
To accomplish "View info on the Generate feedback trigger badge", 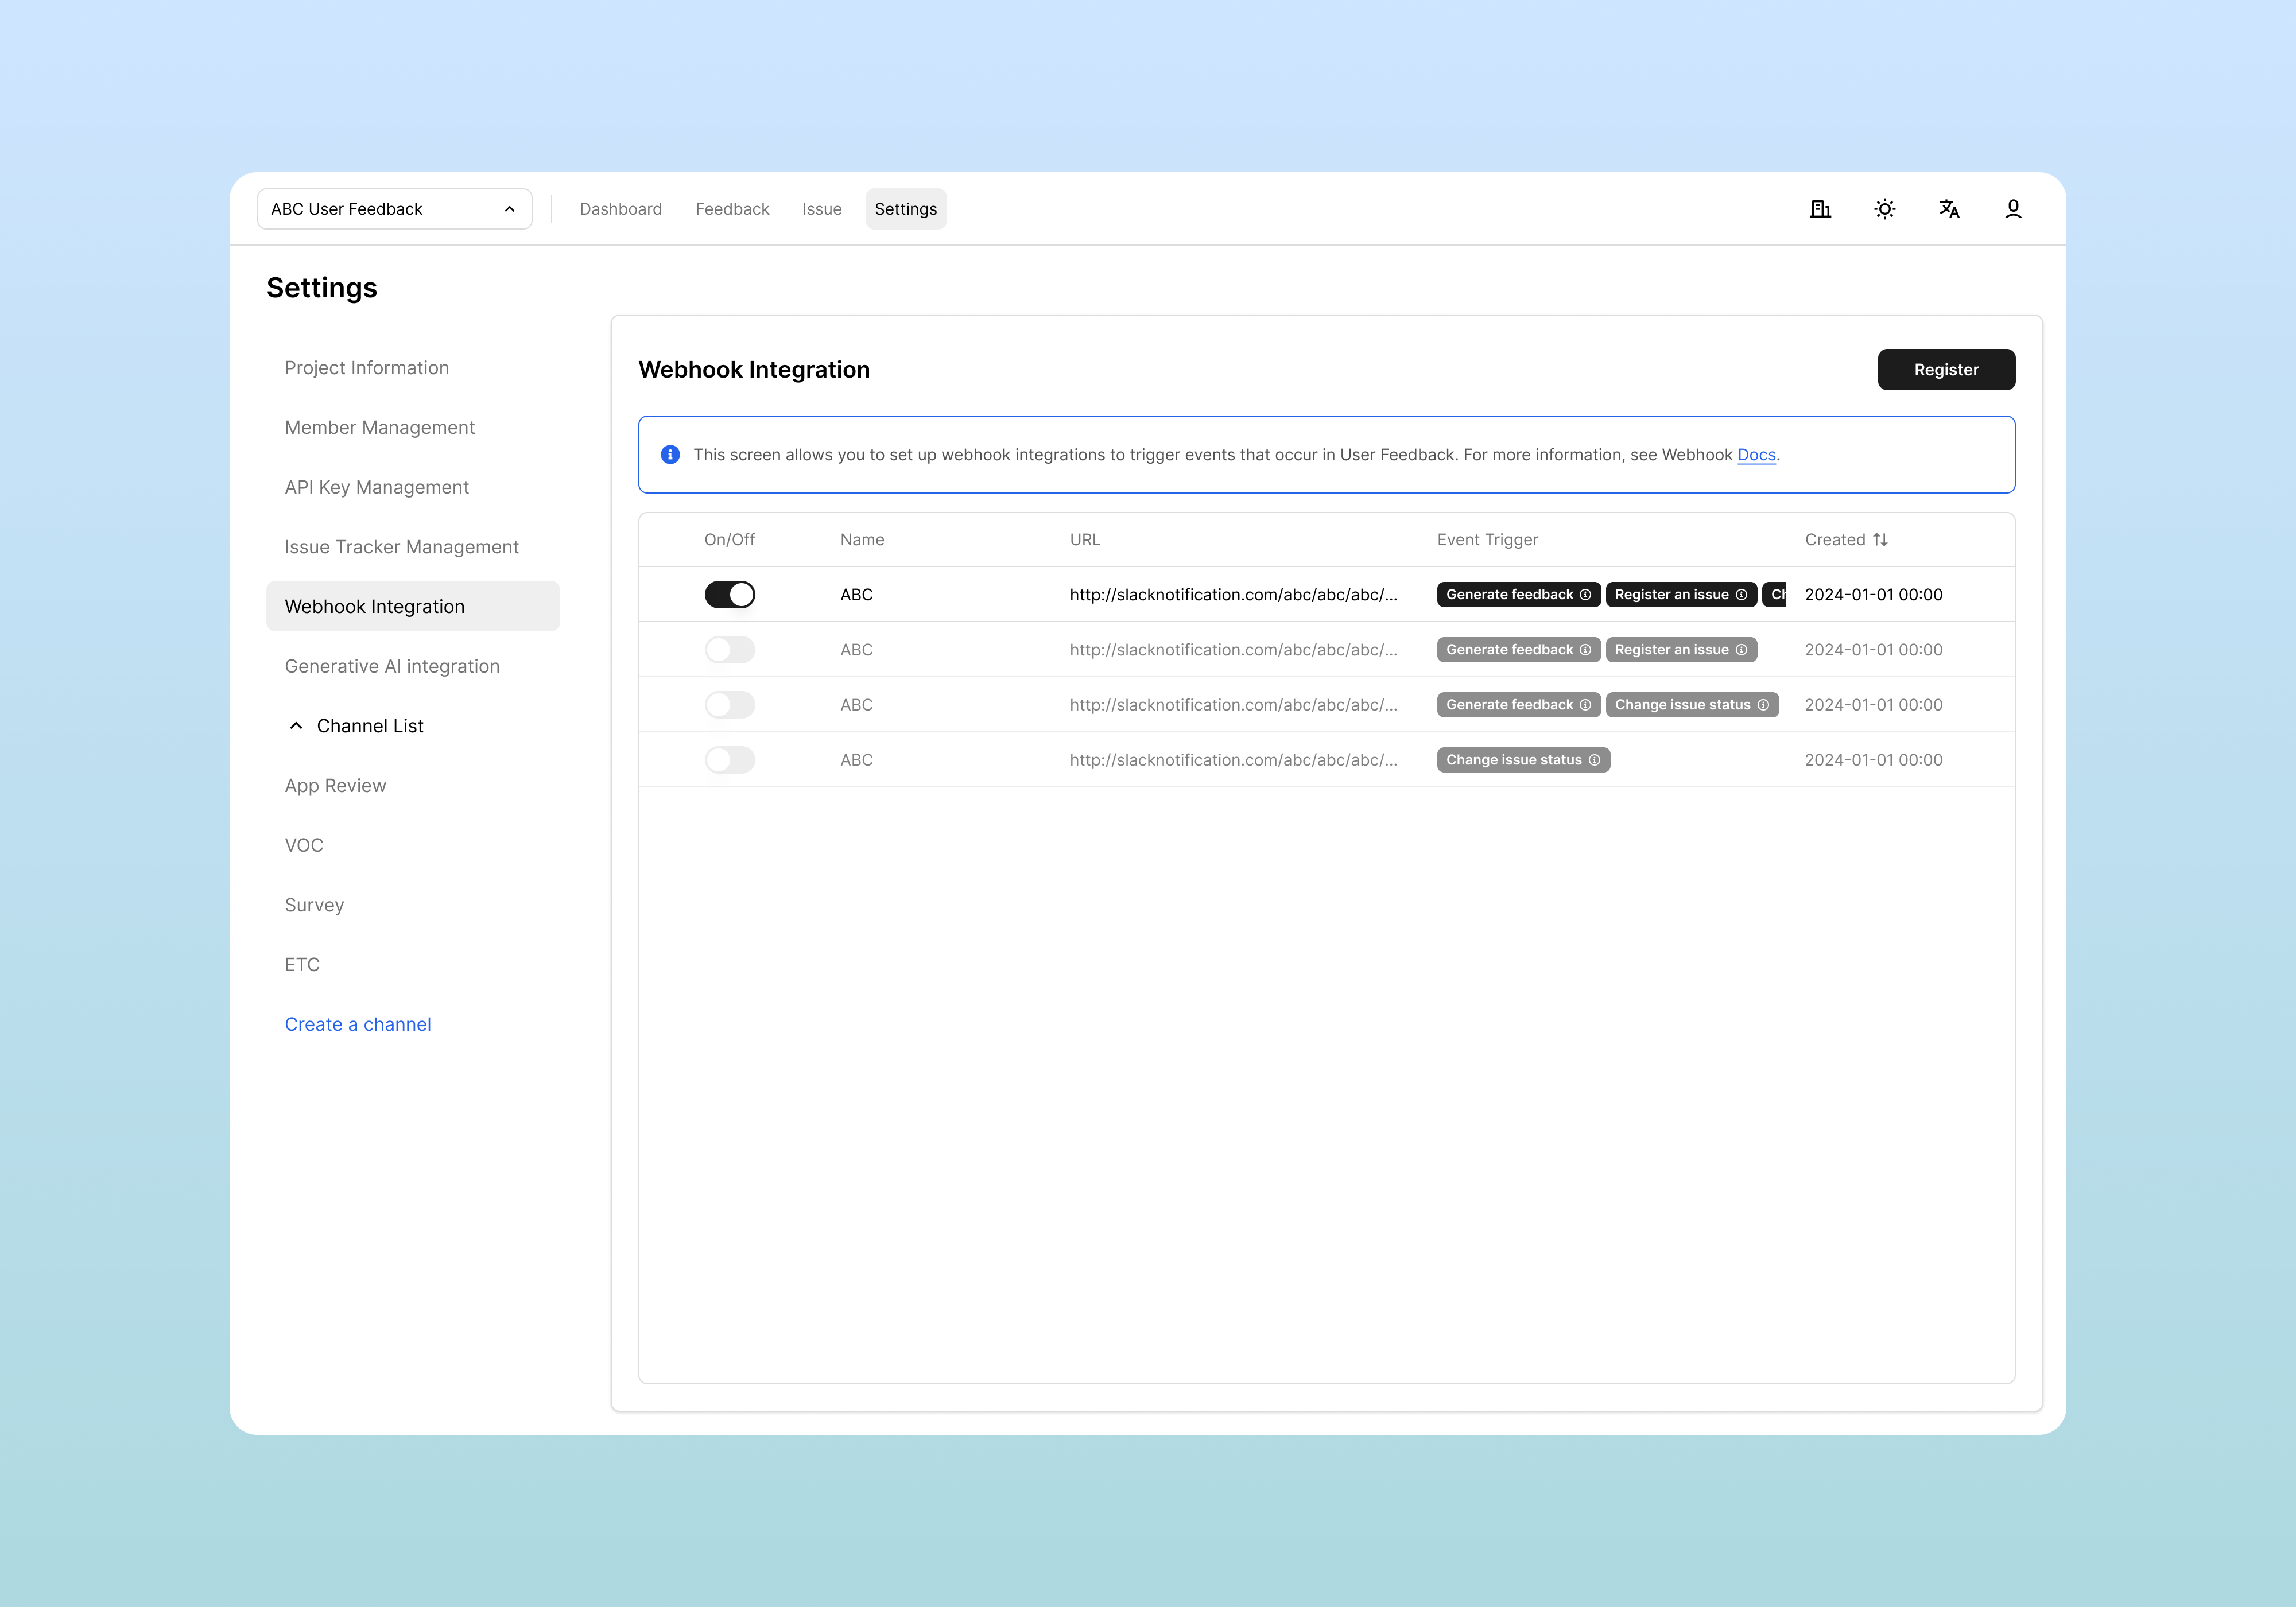I will coord(1587,594).
